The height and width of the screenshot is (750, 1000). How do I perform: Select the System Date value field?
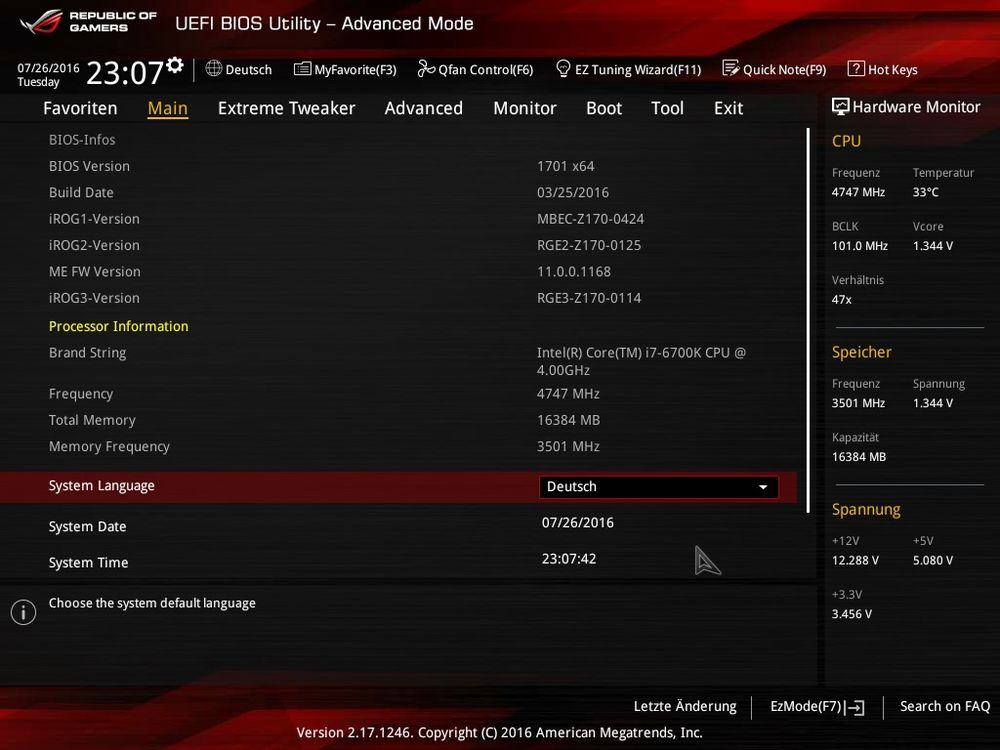pyautogui.click(x=578, y=523)
